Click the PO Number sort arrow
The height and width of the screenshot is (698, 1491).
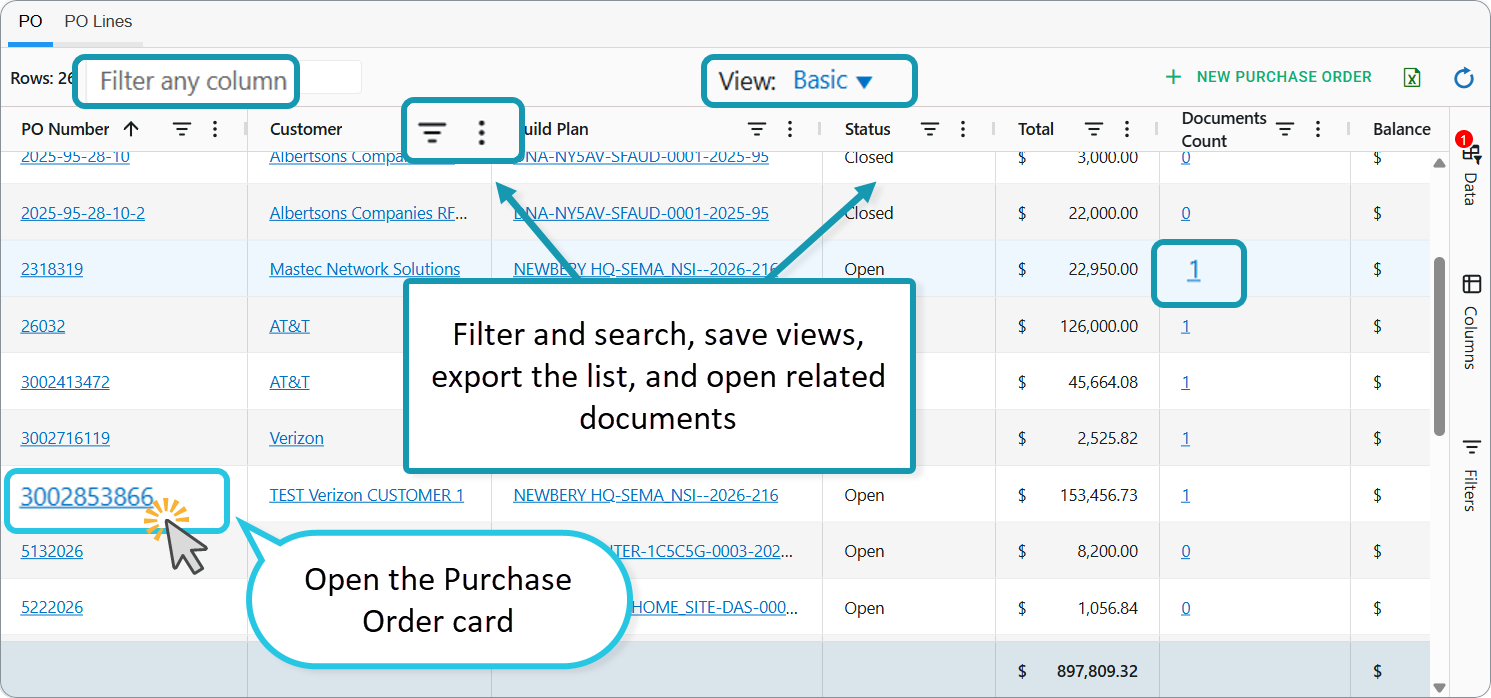point(131,128)
